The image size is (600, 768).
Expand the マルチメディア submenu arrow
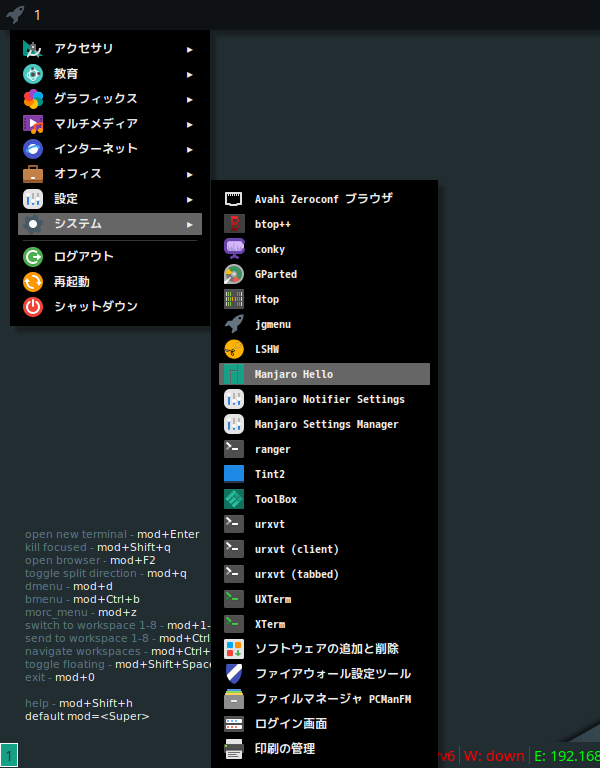[x=190, y=124]
